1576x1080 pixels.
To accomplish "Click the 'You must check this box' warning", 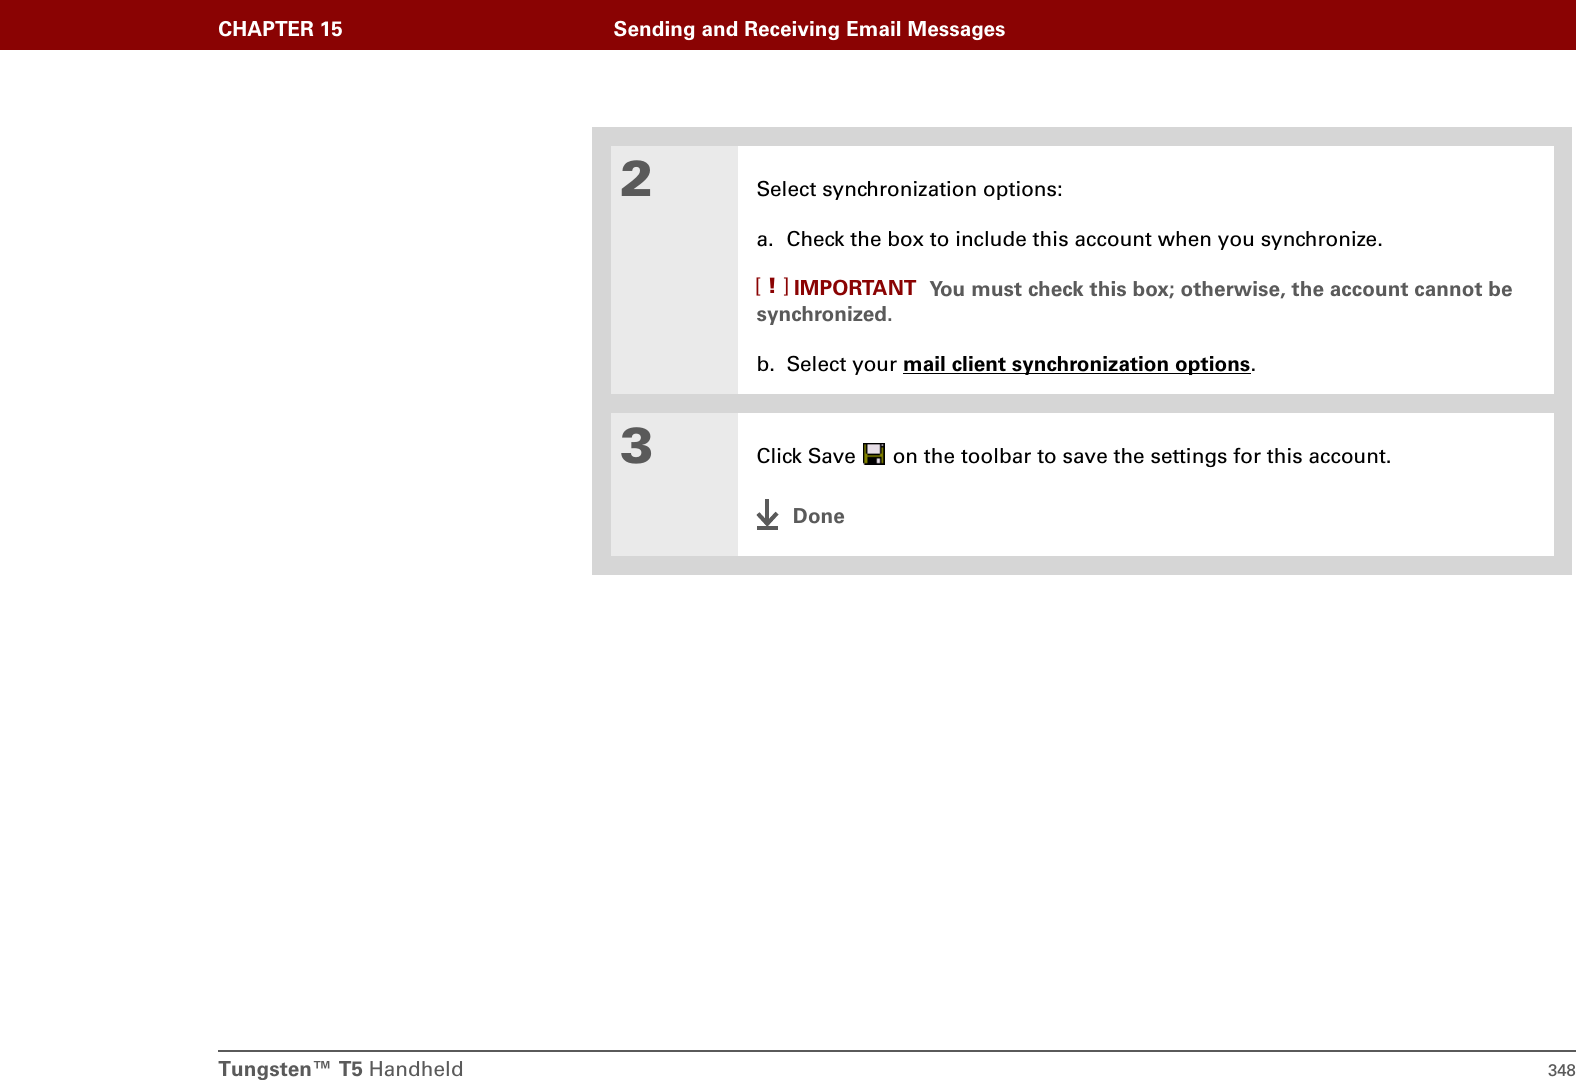I will tap(1134, 301).
